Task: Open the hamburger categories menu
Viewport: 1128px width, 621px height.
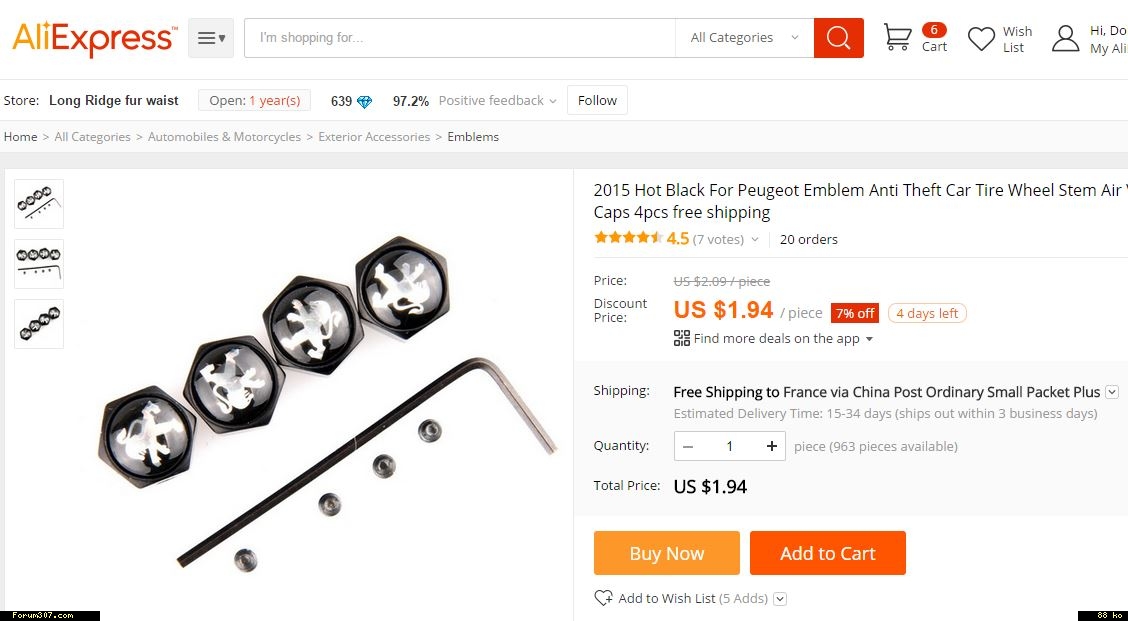Action: click(210, 38)
